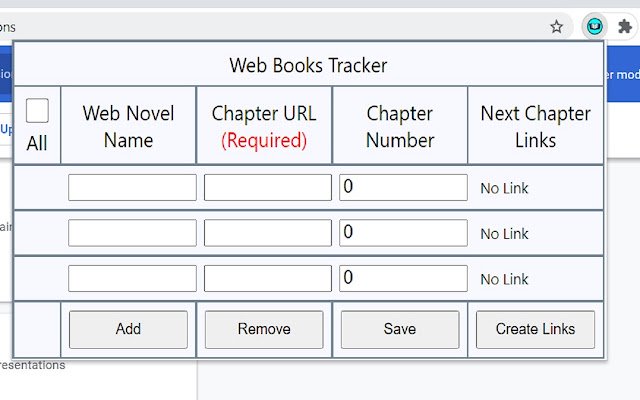Save the tracker entries
Screen dimensions: 640x400
[400, 329]
